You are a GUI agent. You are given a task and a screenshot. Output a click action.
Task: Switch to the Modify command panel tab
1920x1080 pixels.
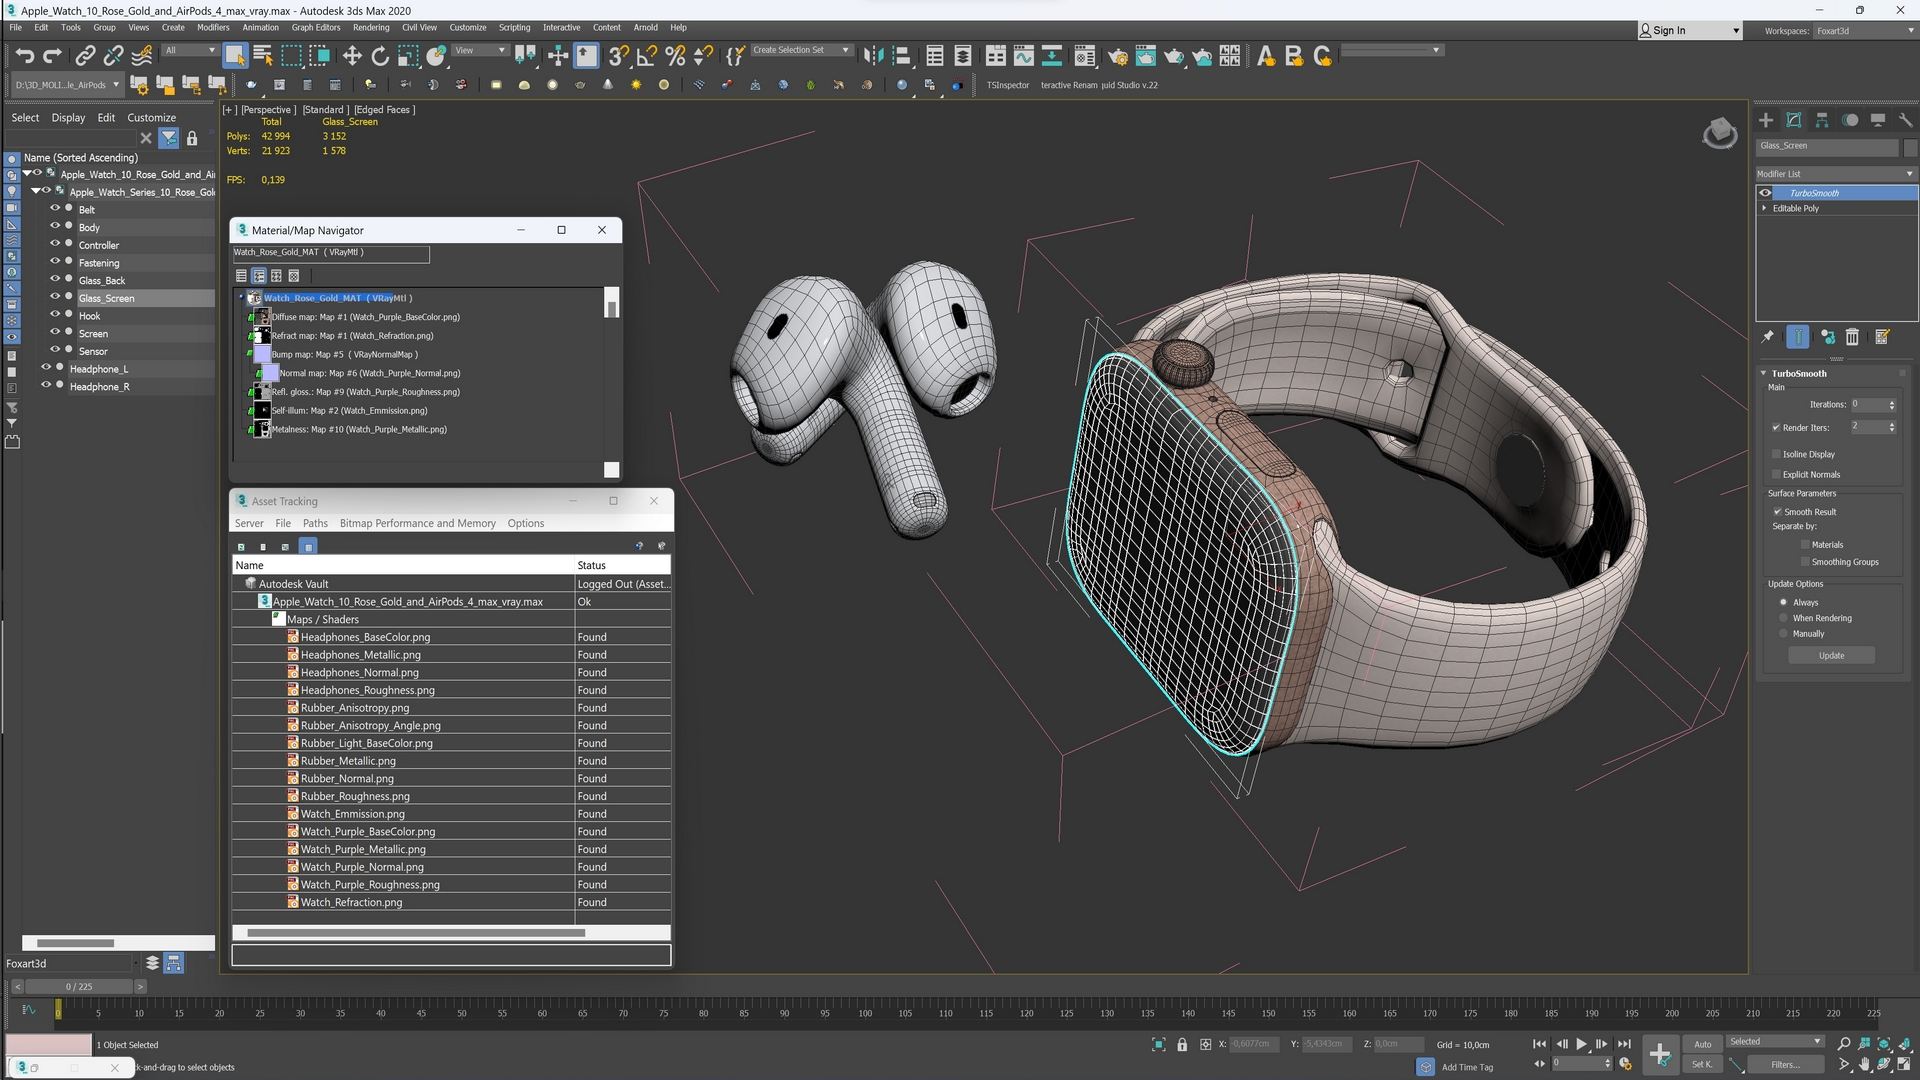pyautogui.click(x=1794, y=120)
